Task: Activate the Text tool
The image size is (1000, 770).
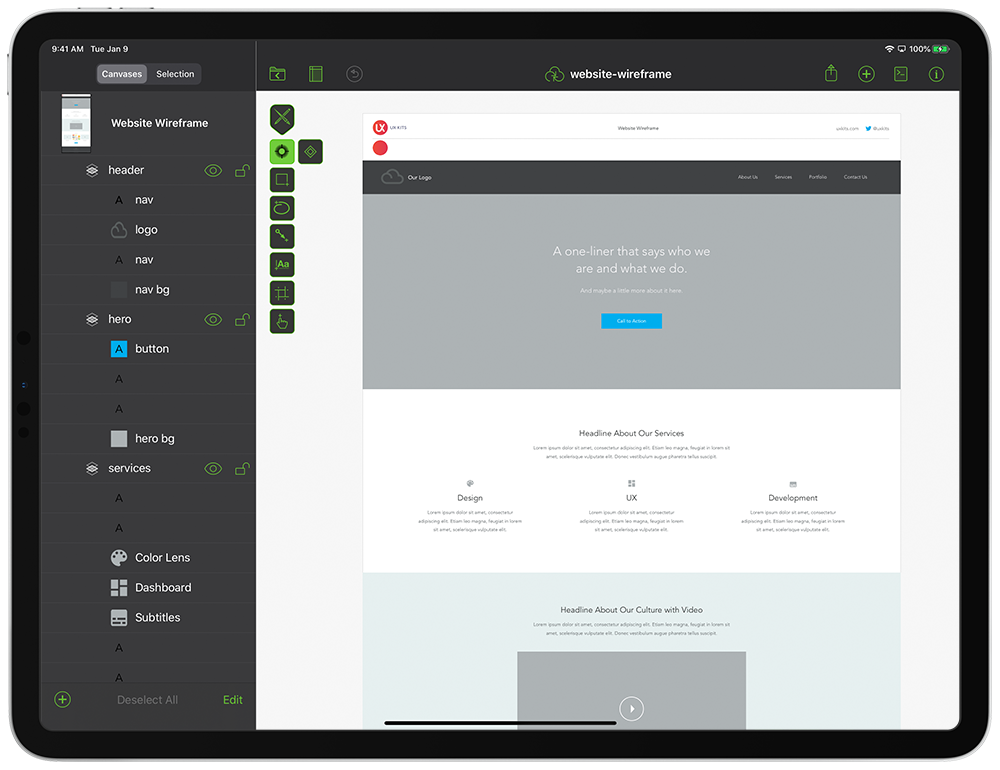Action: [x=281, y=264]
